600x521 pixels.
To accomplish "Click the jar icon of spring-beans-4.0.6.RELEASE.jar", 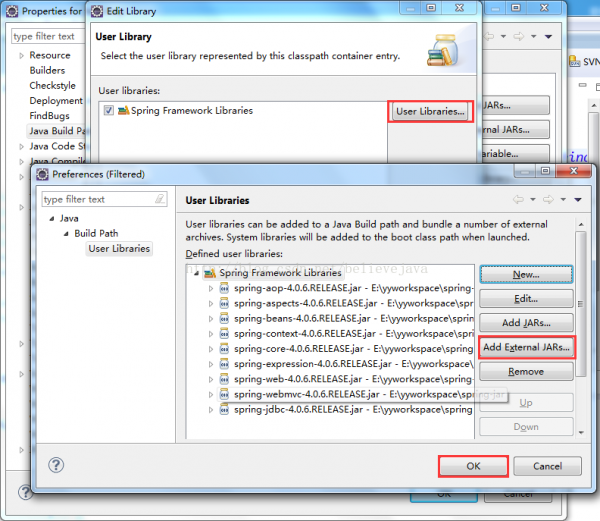I will coord(224,319).
